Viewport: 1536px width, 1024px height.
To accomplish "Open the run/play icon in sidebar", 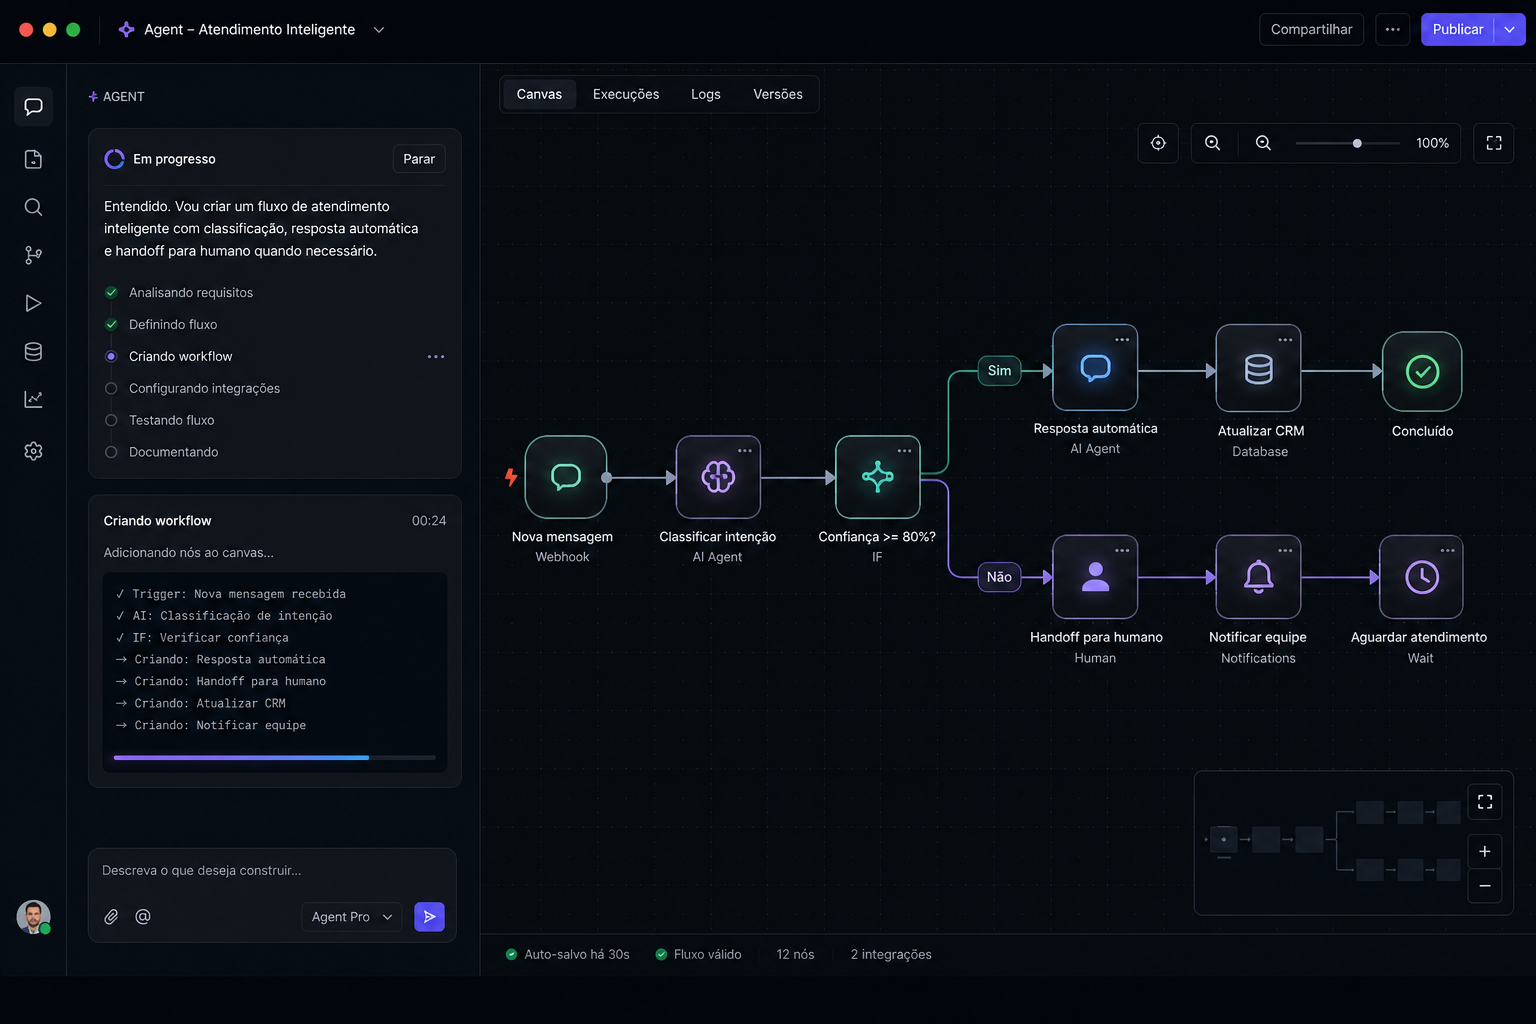I will 33,303.
